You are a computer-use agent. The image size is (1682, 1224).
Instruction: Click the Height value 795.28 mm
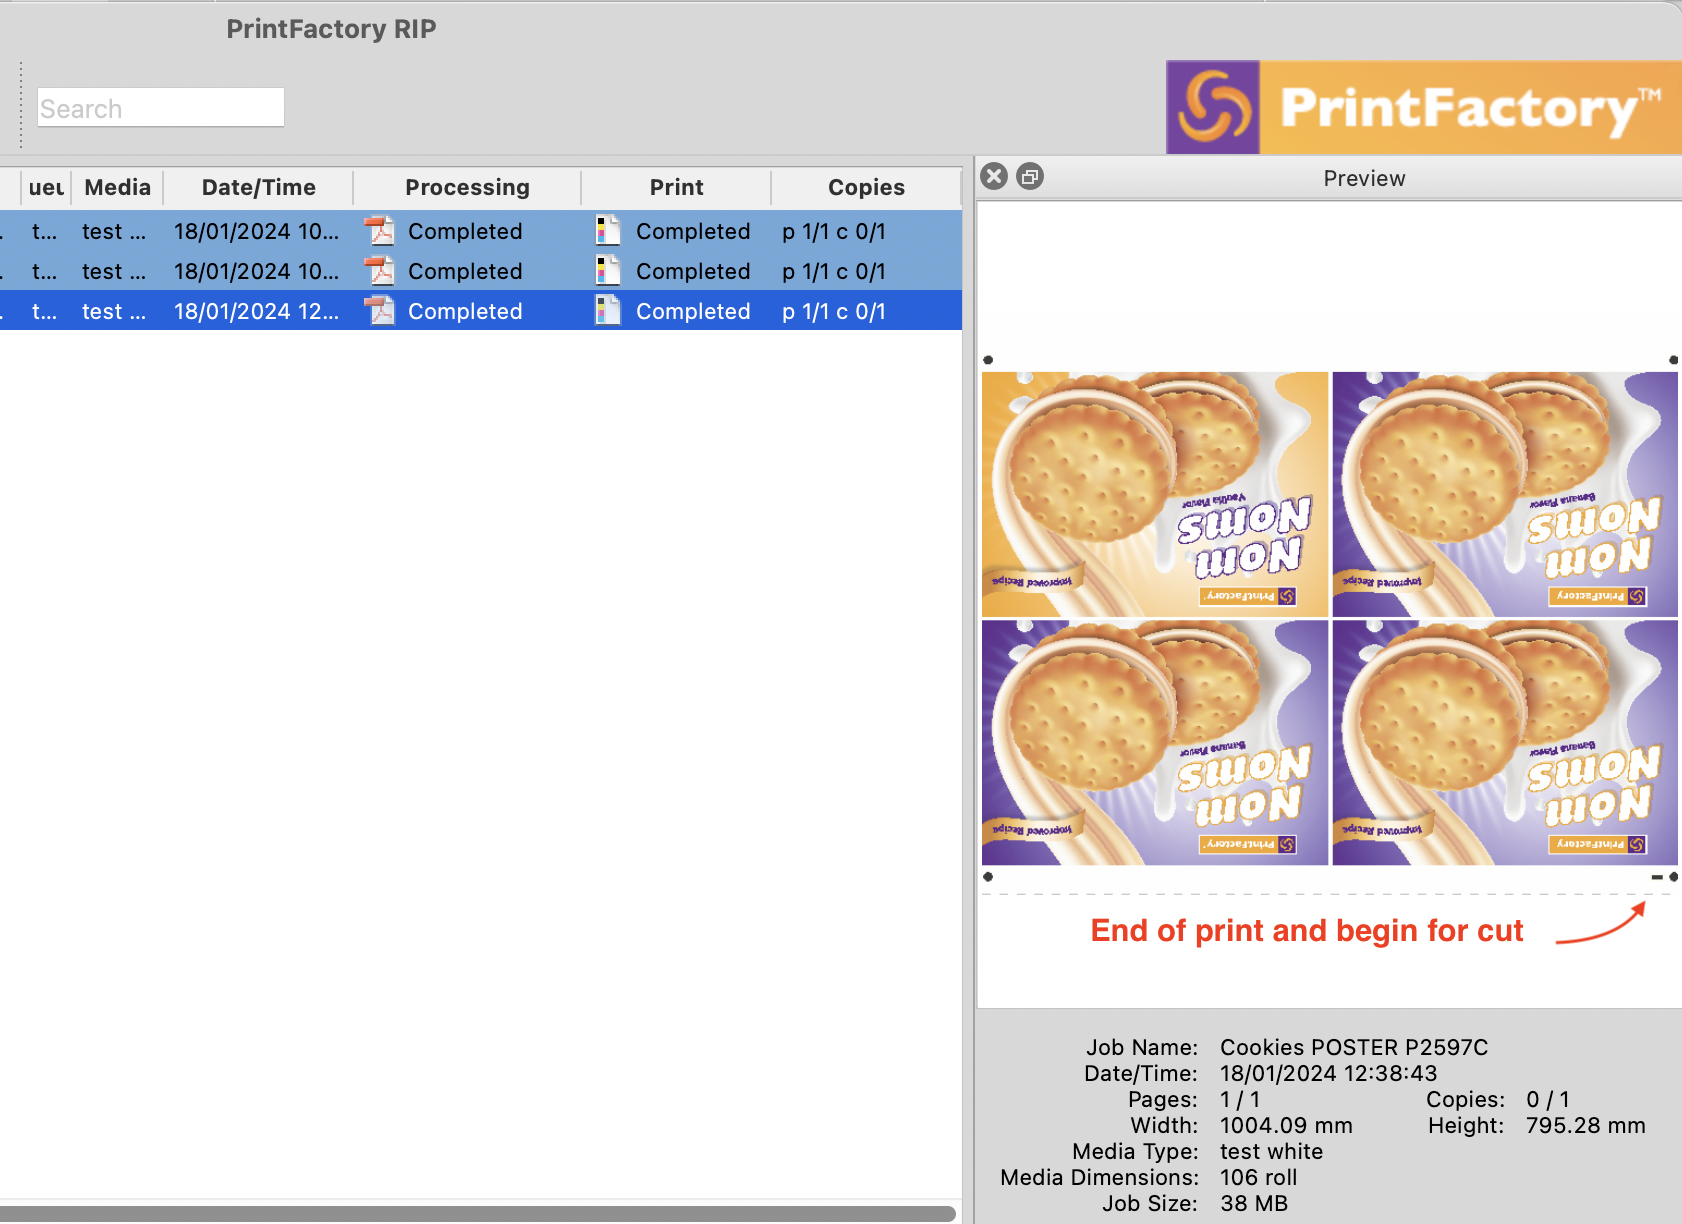(1585, 1125)
